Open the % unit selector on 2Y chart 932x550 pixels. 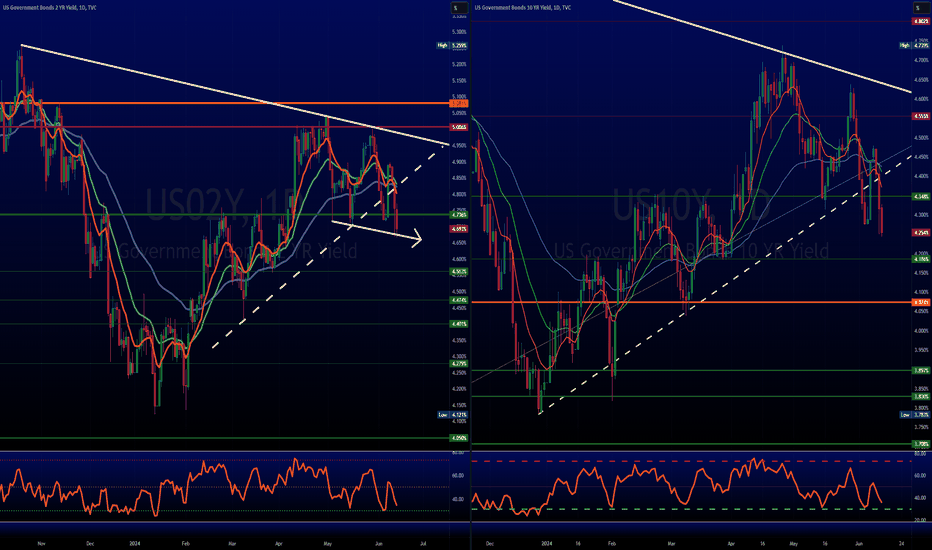(458, 8)
